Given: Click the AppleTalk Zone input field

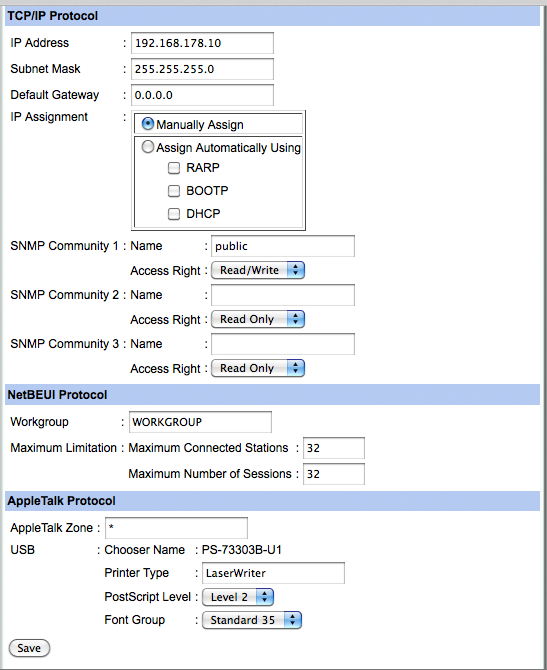Looking at the screenshot, I should (176, 528).
